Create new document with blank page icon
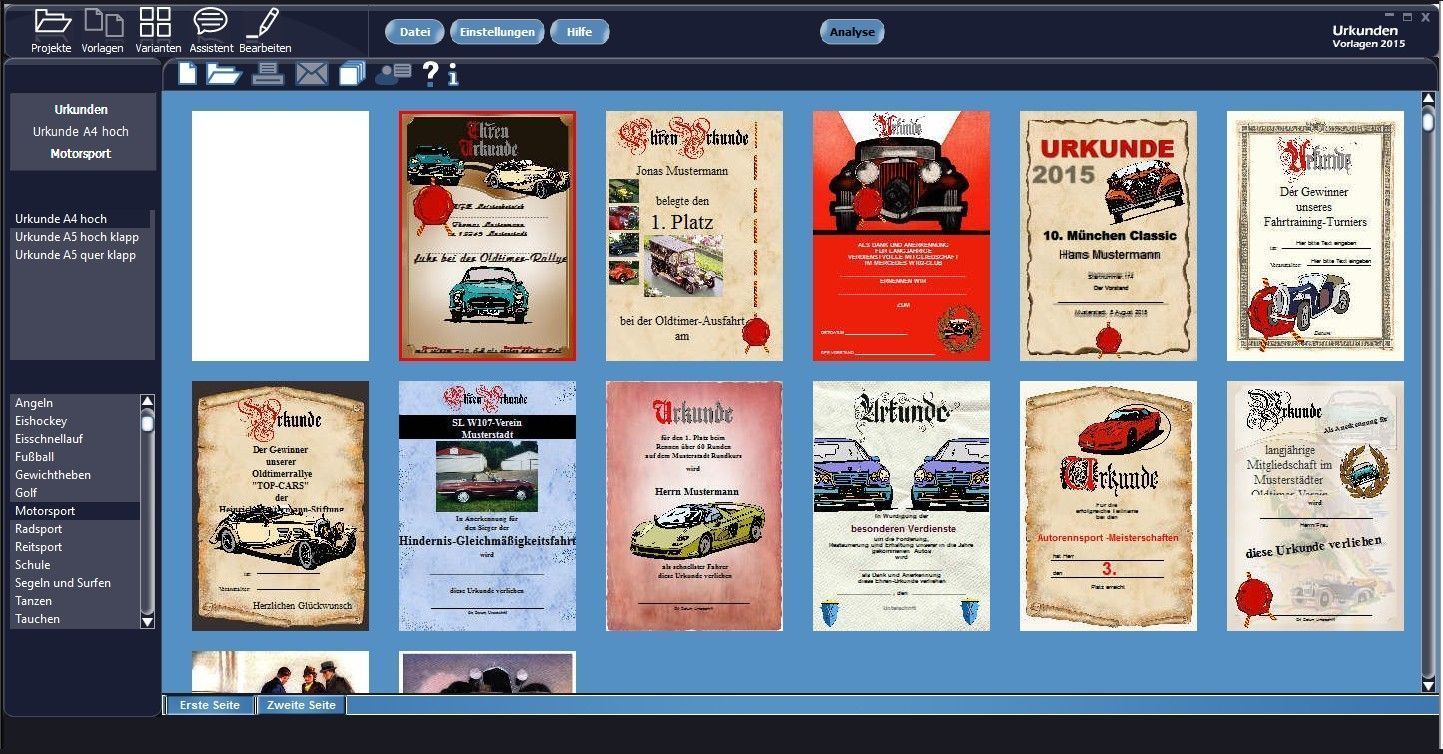Screen dimensions: 1443x754 188,73
